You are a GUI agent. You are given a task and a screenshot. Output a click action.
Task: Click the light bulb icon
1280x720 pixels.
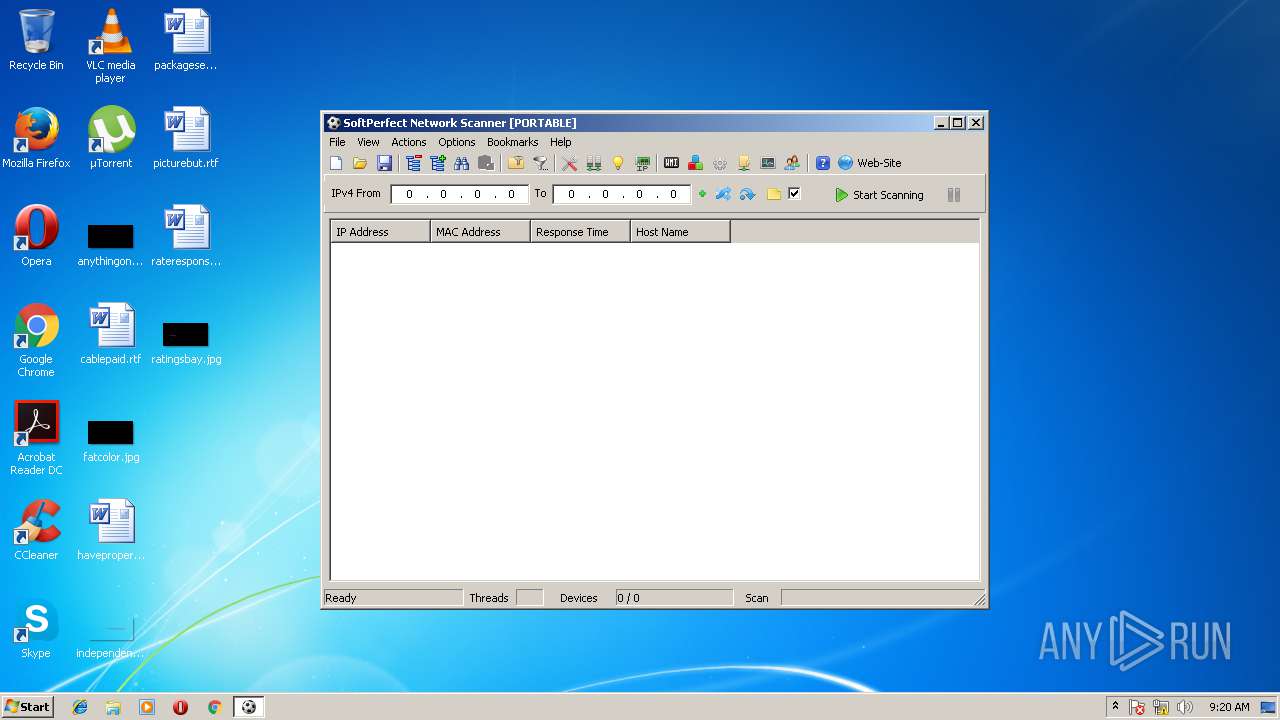click(618, 163)
